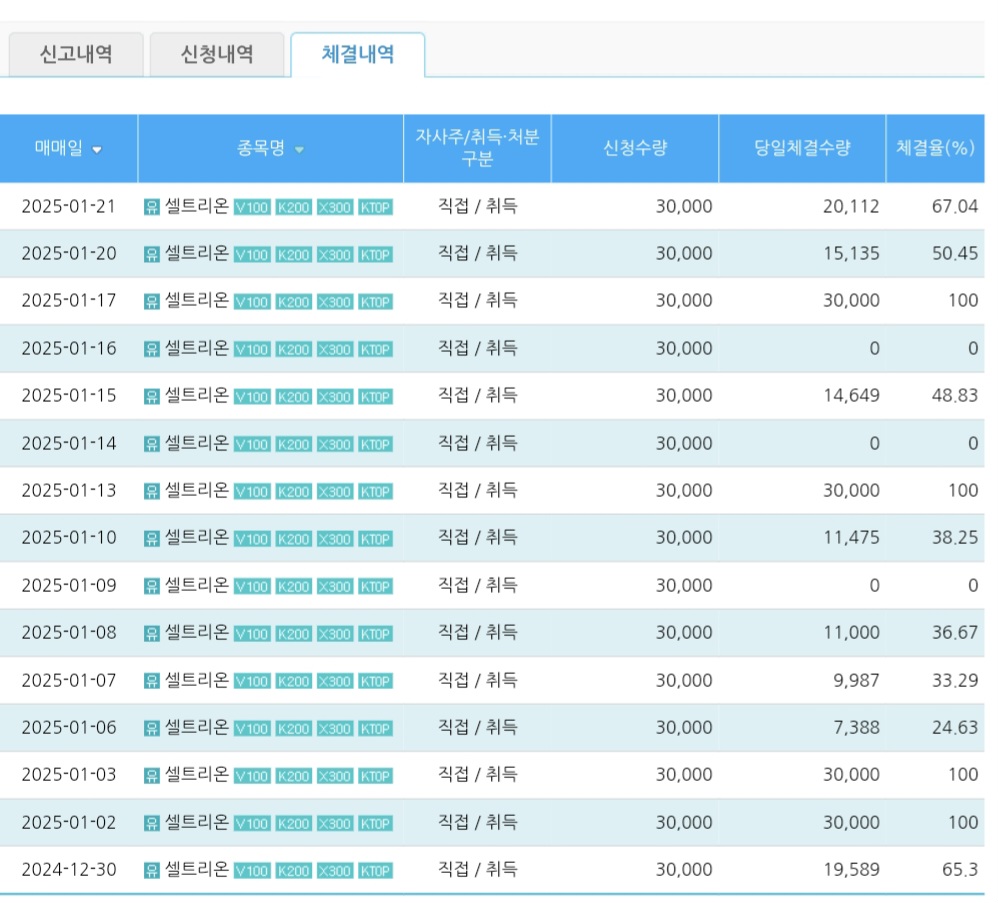This screenshot has height=903, width=998.
Task: Select date 2025-01-02 cell
Action: coord(69,823)
